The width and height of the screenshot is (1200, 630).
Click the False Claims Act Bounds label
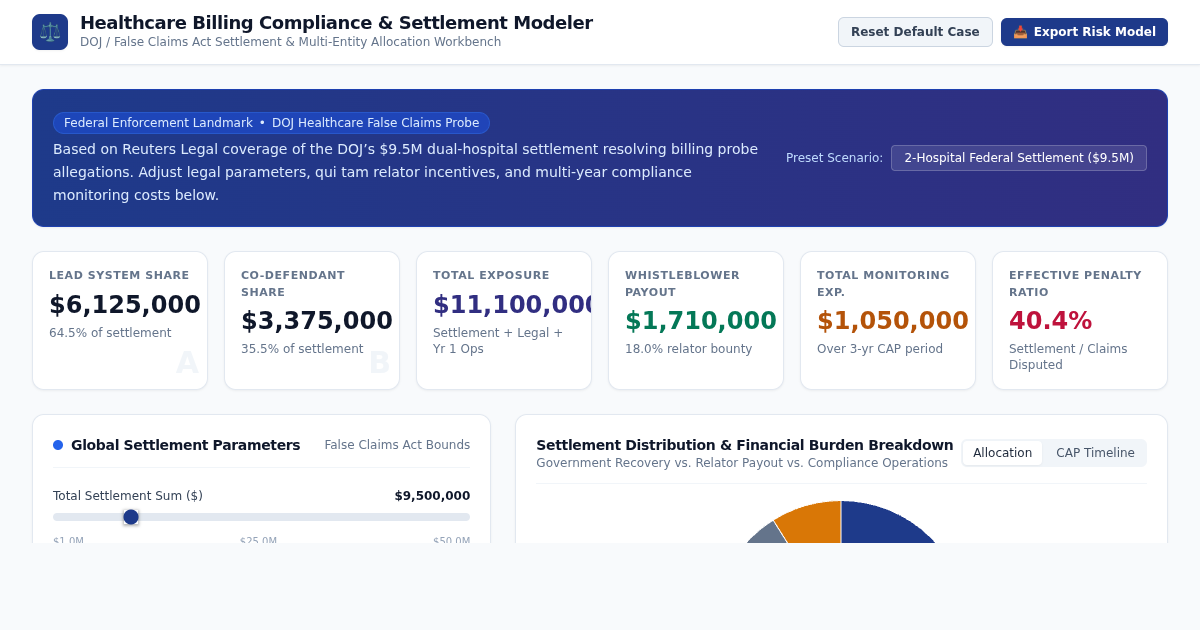(x=397, y=445)
